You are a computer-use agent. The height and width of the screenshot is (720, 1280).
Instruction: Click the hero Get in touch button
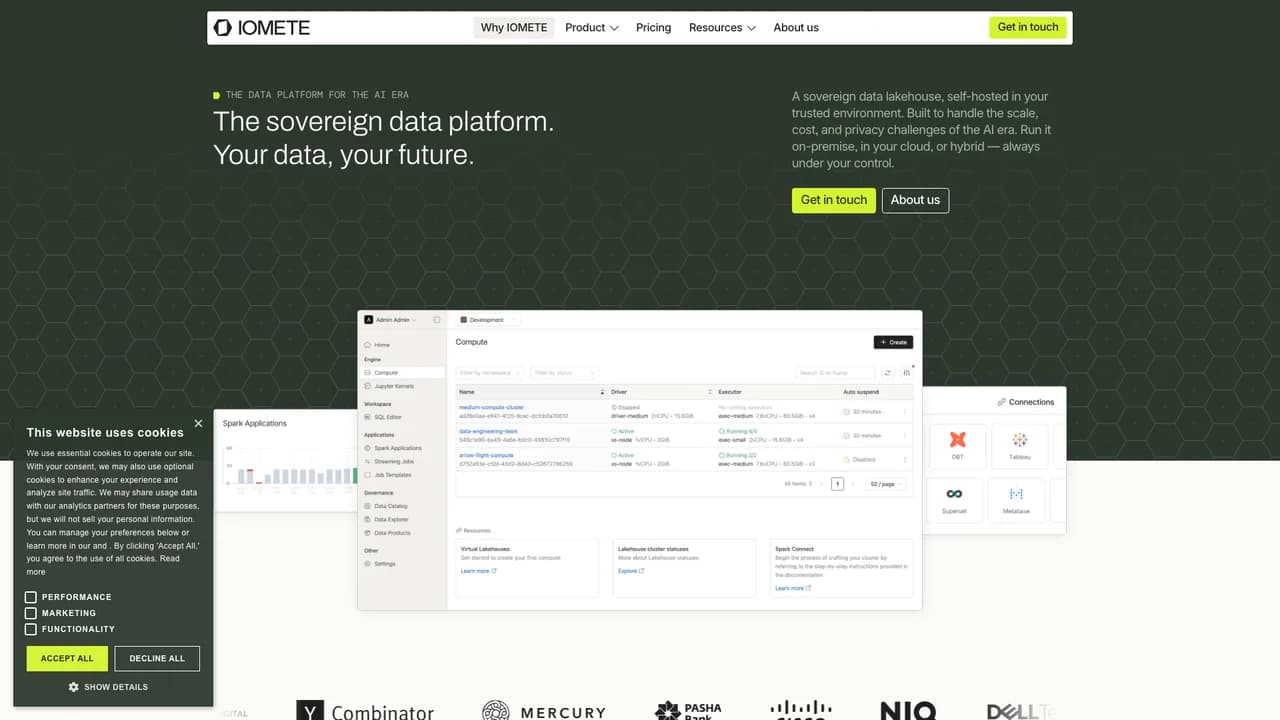point(834,200)
